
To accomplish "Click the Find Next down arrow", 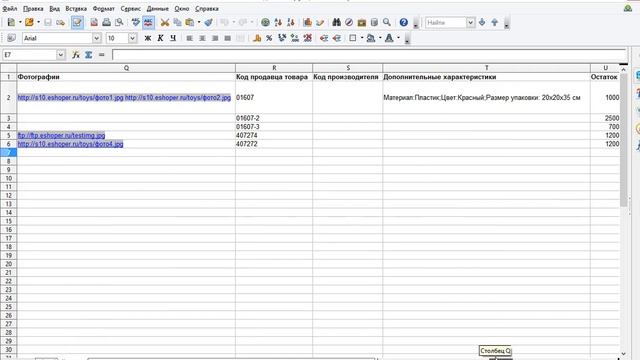I will (x=482, y=22).
